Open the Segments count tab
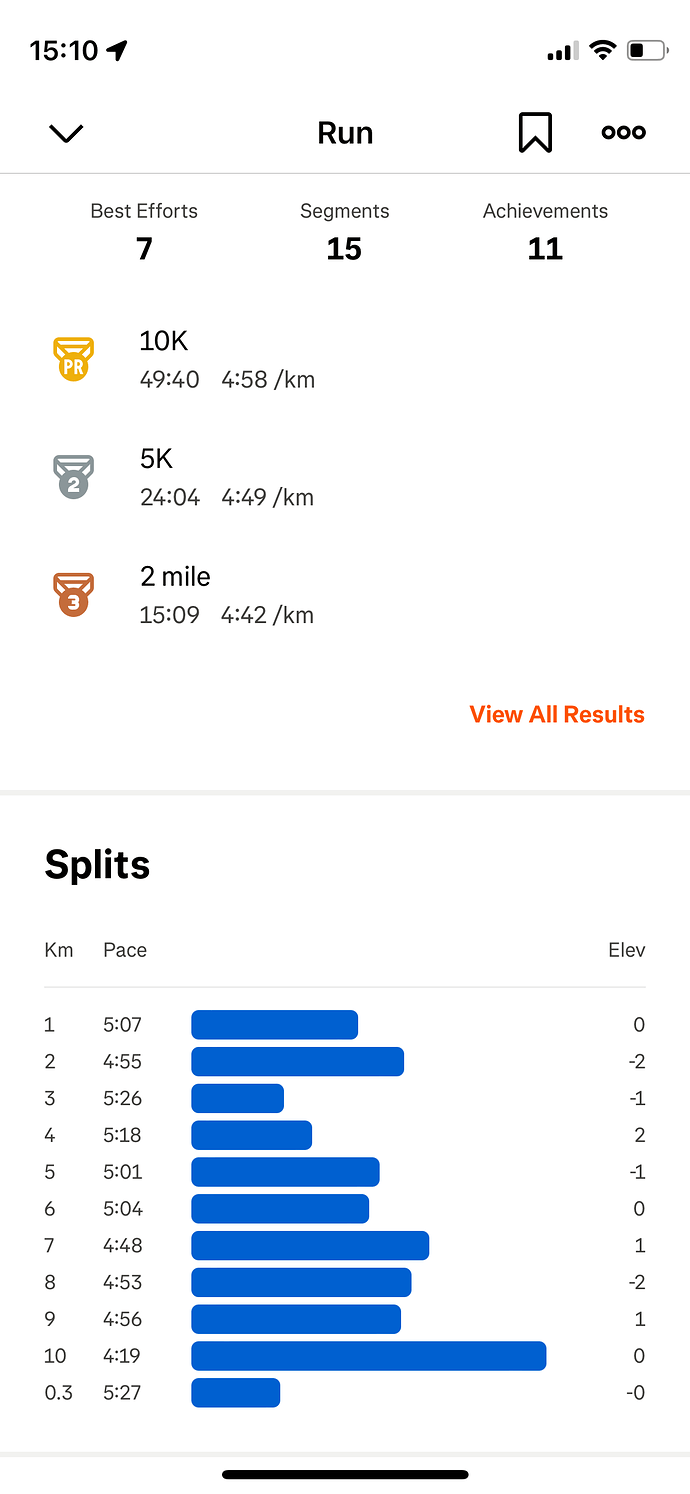Screen dimensions: 690x1494 [344, 231]
